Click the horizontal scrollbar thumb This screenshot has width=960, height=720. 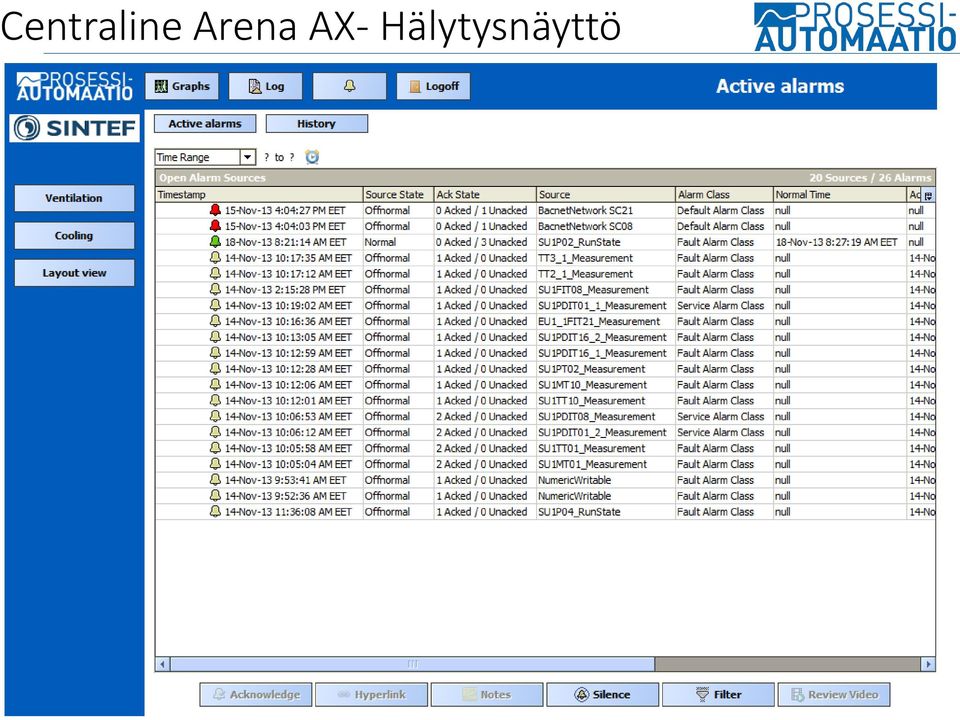(x=413, y=664)
